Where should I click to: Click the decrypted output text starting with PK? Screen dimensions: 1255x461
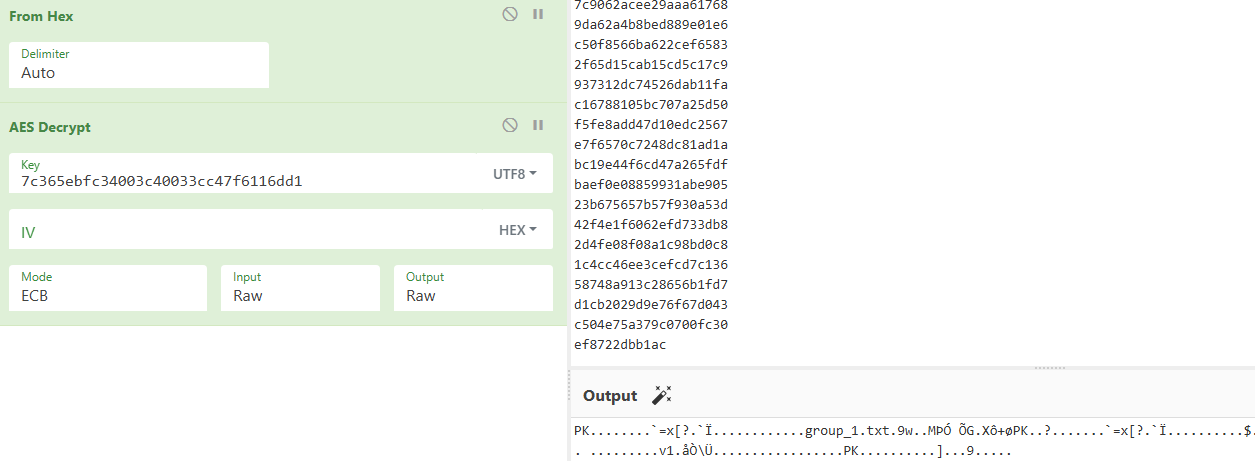[x=800, y=431]
